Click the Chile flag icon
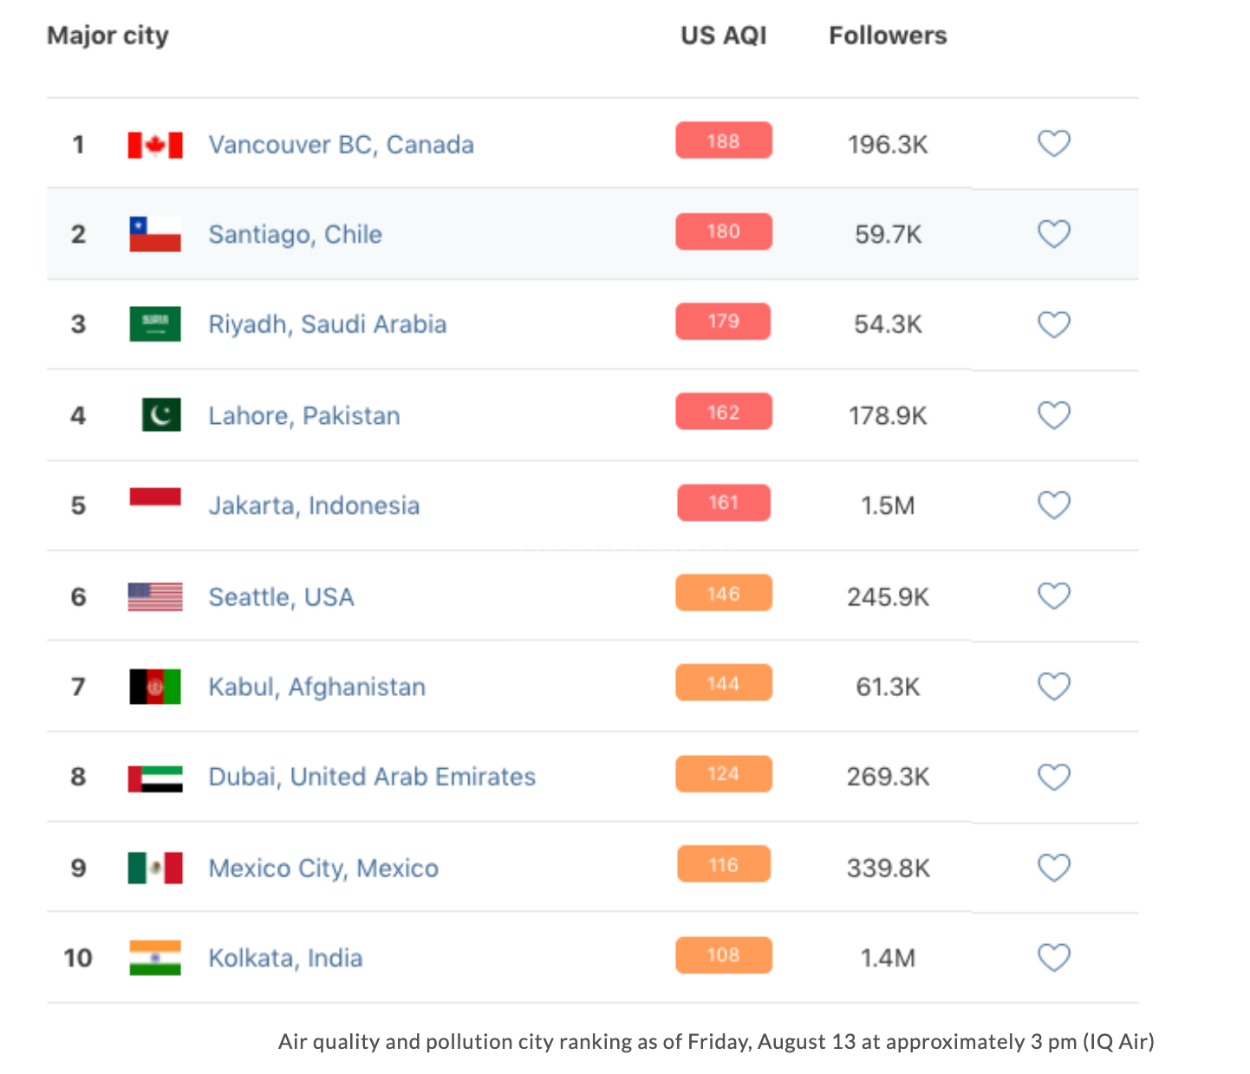Image resolution: width=1250 pixels, height=1074 pixels. pyautogui.click(x=155, y=234)
